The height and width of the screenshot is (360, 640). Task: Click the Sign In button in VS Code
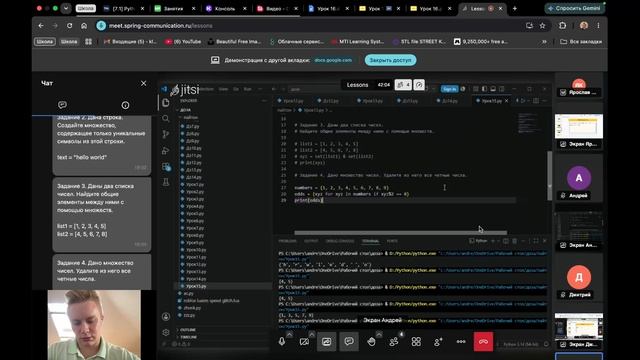point(449,89)
